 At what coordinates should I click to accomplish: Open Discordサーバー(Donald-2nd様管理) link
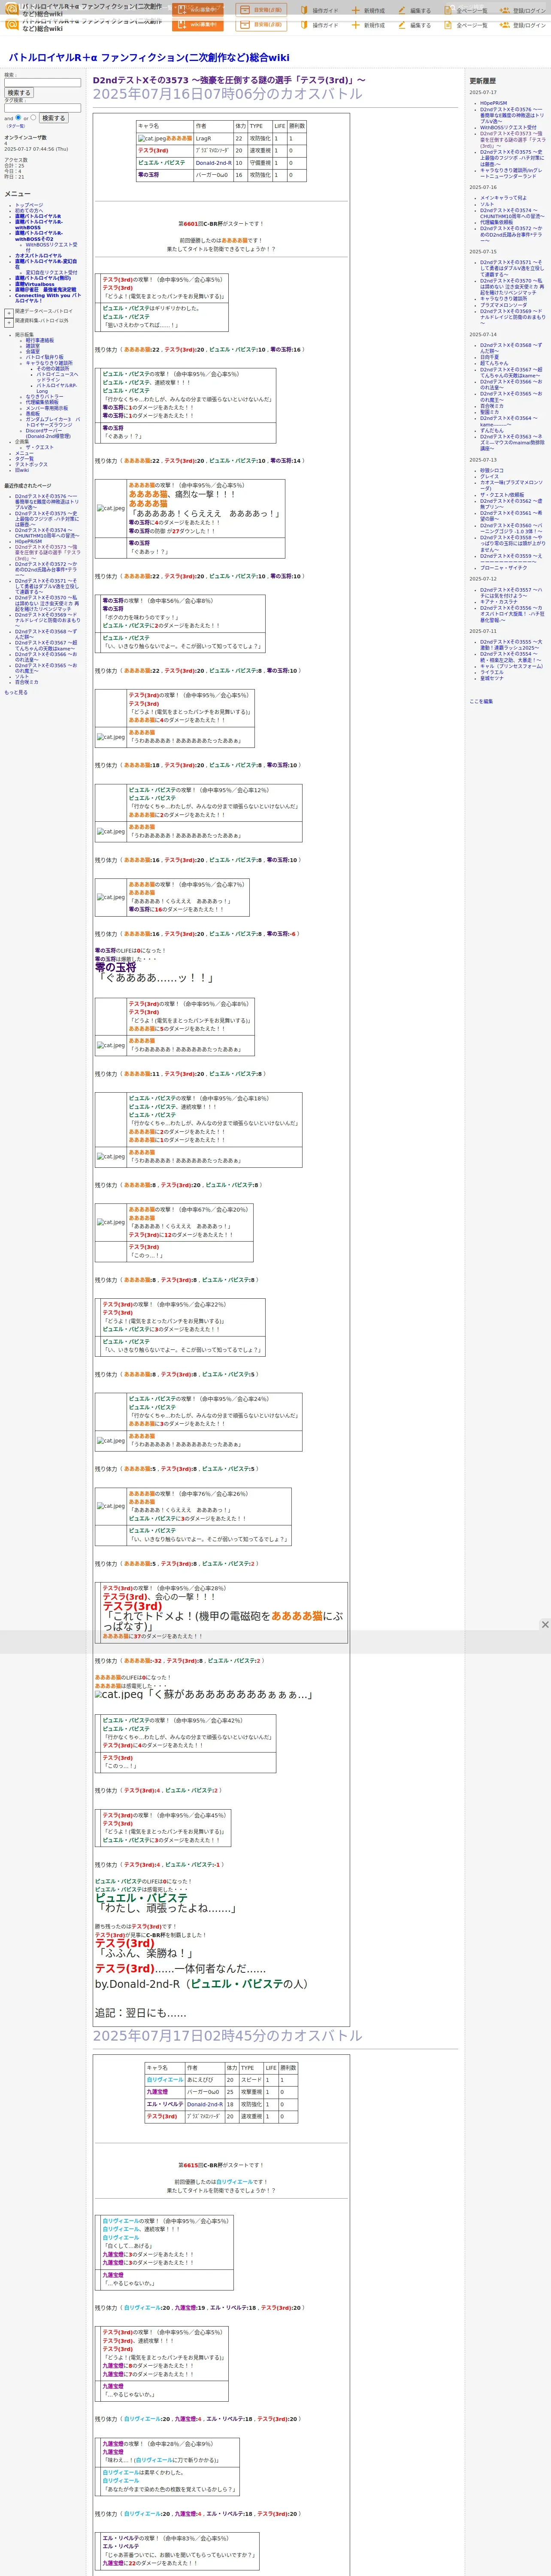click(48, 434)
